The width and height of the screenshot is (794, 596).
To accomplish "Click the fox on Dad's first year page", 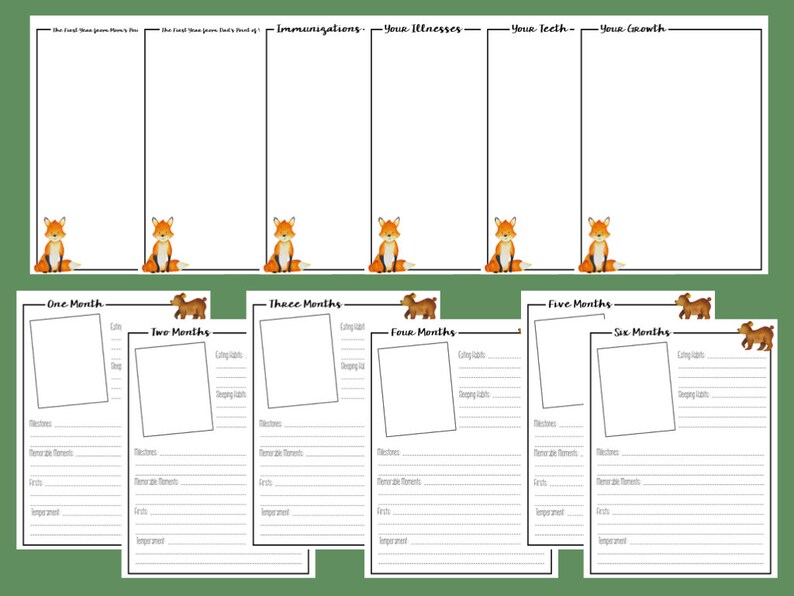I will tap(165, 245).
